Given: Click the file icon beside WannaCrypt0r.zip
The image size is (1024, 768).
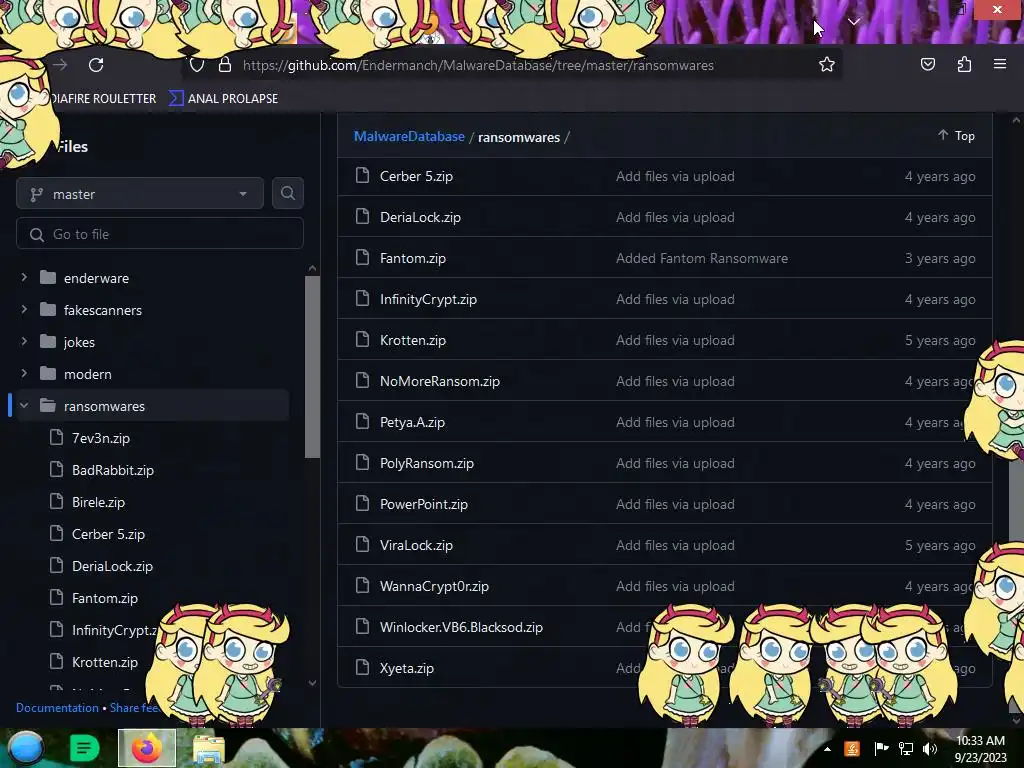Looking at the screenshot, I should (x=362, y=586).
